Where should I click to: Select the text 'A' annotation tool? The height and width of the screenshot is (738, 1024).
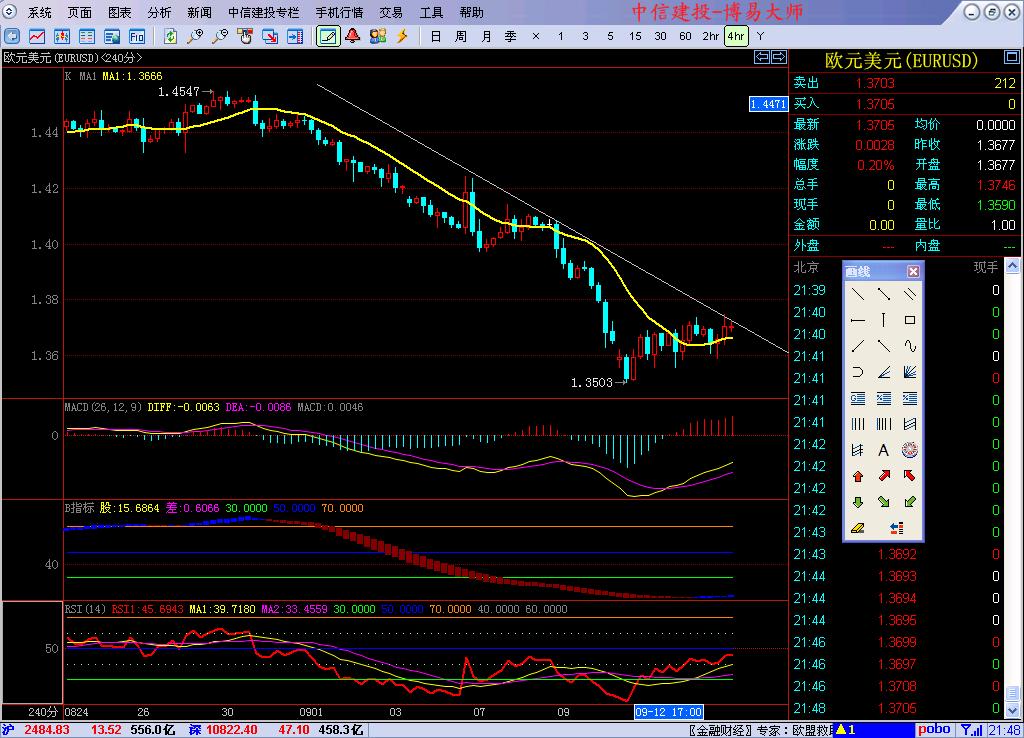[x=884, y=450]
